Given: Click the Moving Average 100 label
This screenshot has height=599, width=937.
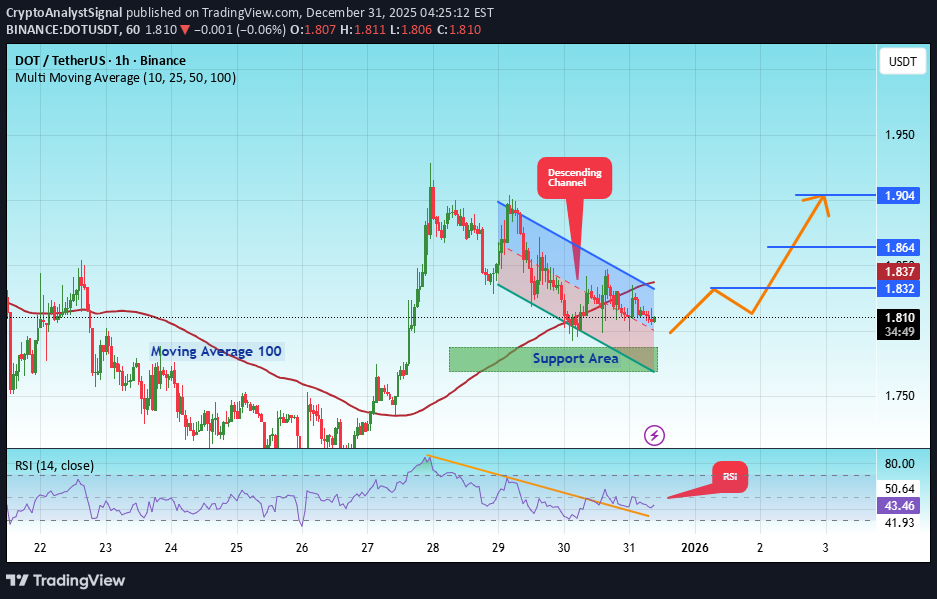Looking at the screenshot, I should click(216, 351).
